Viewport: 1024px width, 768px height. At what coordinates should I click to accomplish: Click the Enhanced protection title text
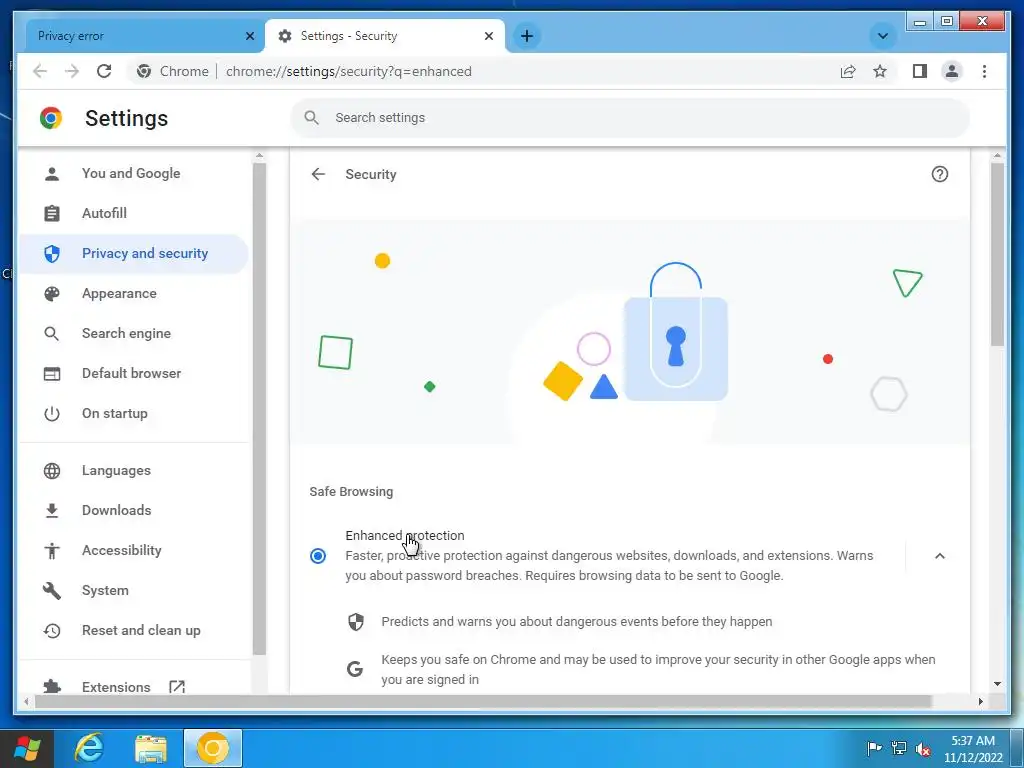click(405, 536)
